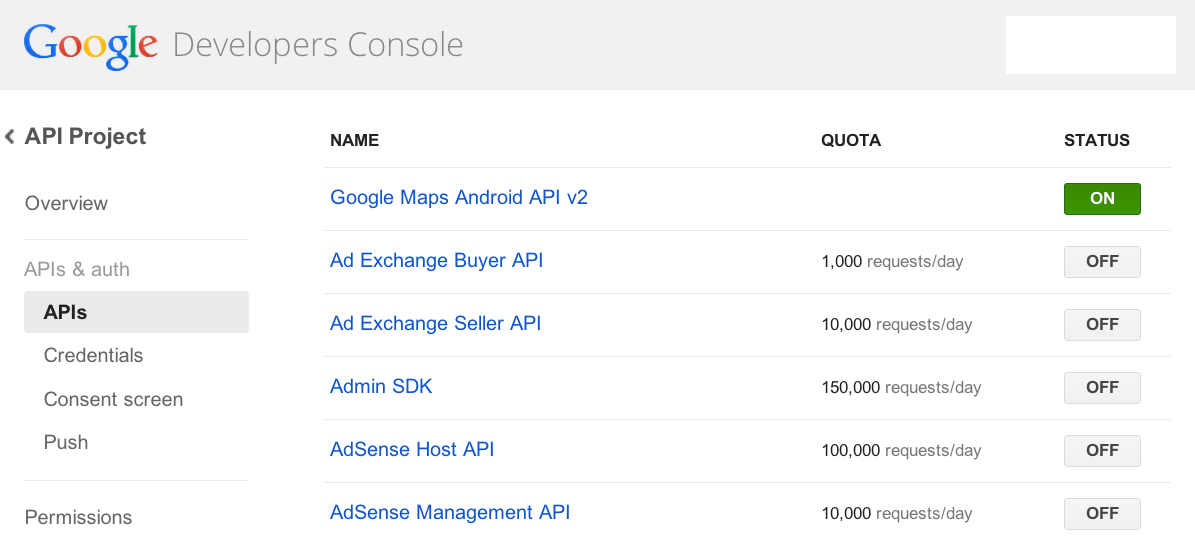The height and width of the screenshot is (545, 1195).
Task: Switch on Ad Exchange Seller API
Action: pos(1102,325)
